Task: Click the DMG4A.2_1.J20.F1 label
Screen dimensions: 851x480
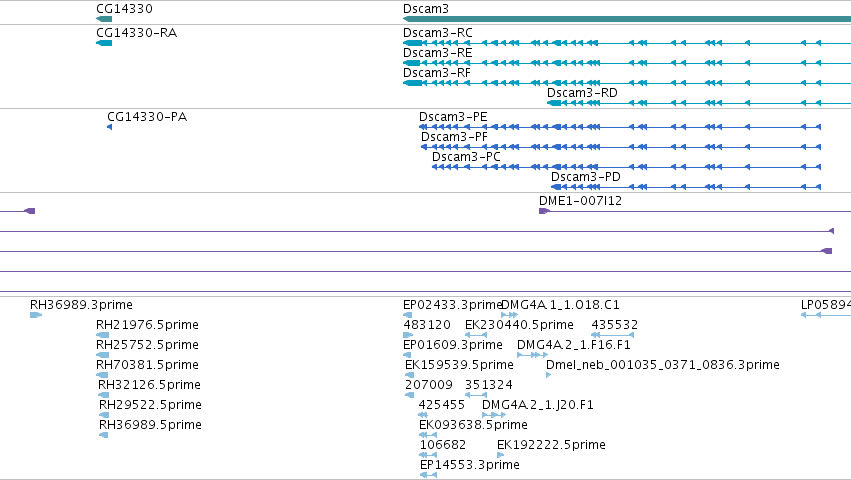Action: [538, 405]
